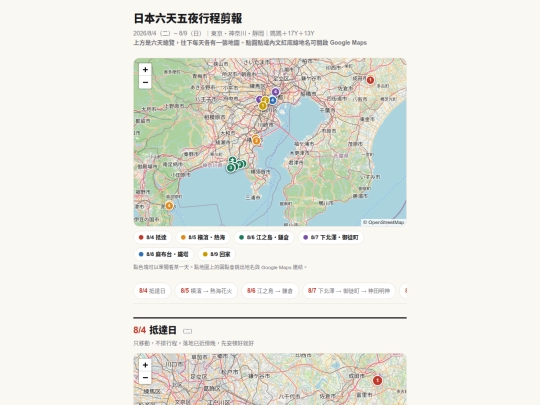
Task: Toggle the 8/4 抵達 red day filter
Action: point(152,237)
